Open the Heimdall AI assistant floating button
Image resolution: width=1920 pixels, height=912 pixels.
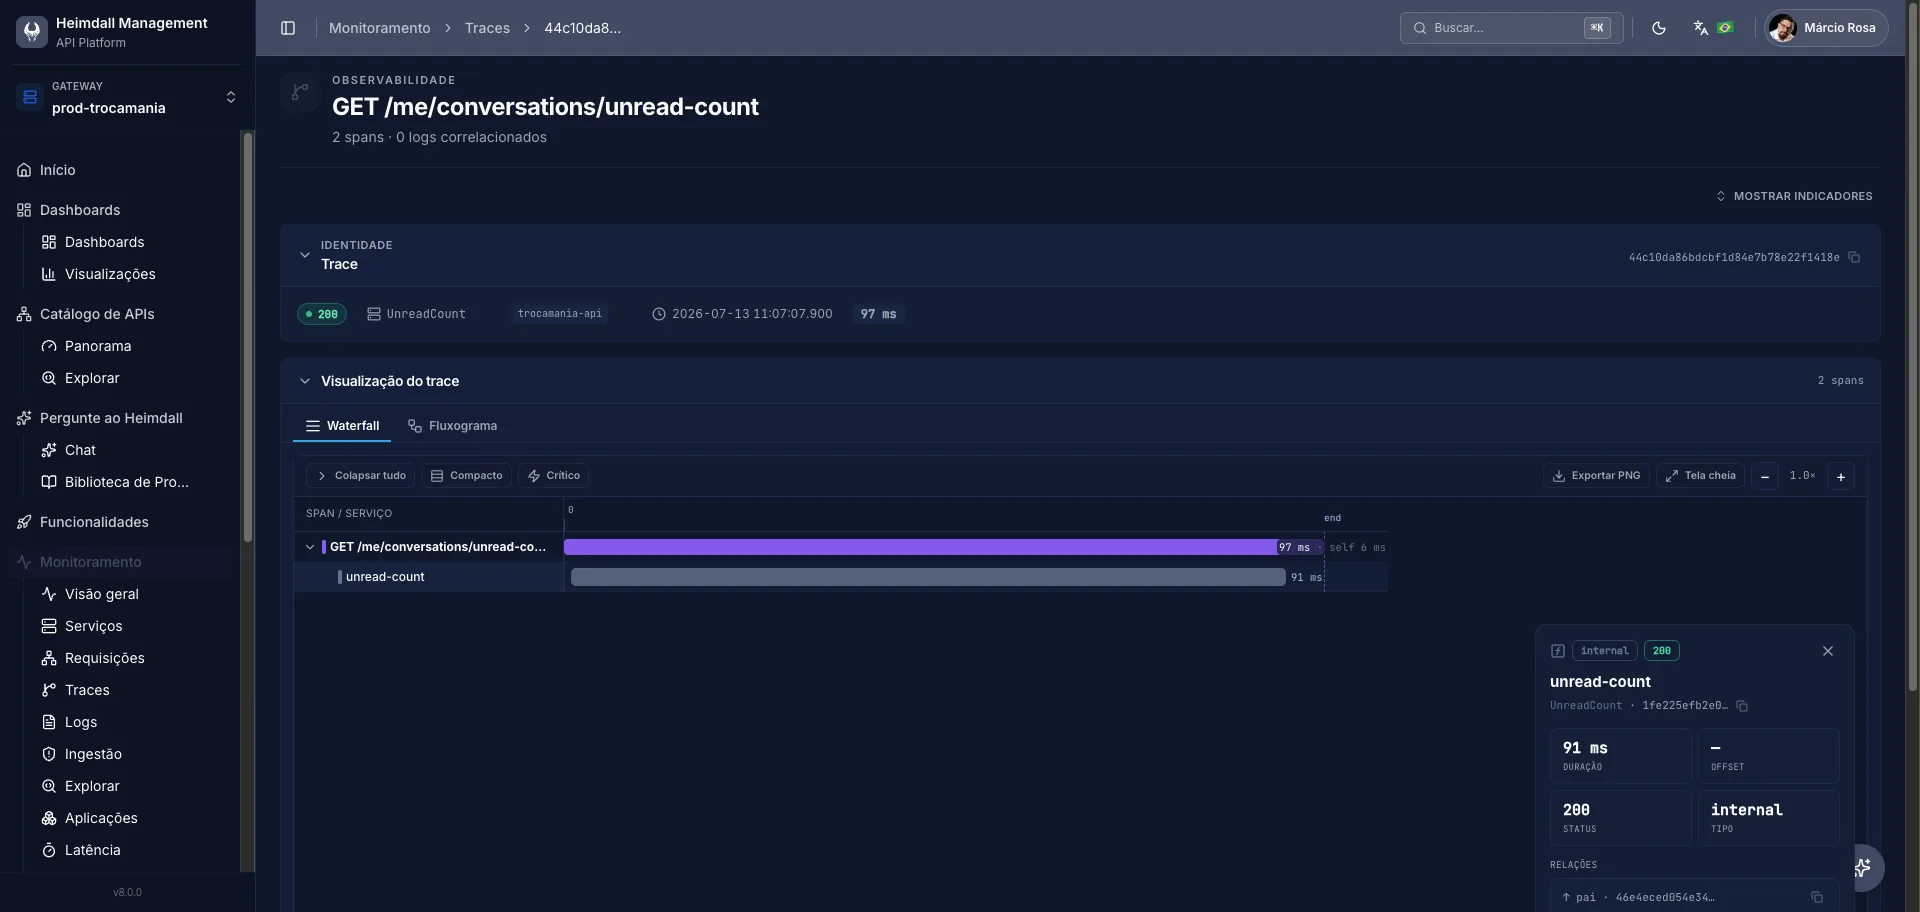coord(1863,868)
